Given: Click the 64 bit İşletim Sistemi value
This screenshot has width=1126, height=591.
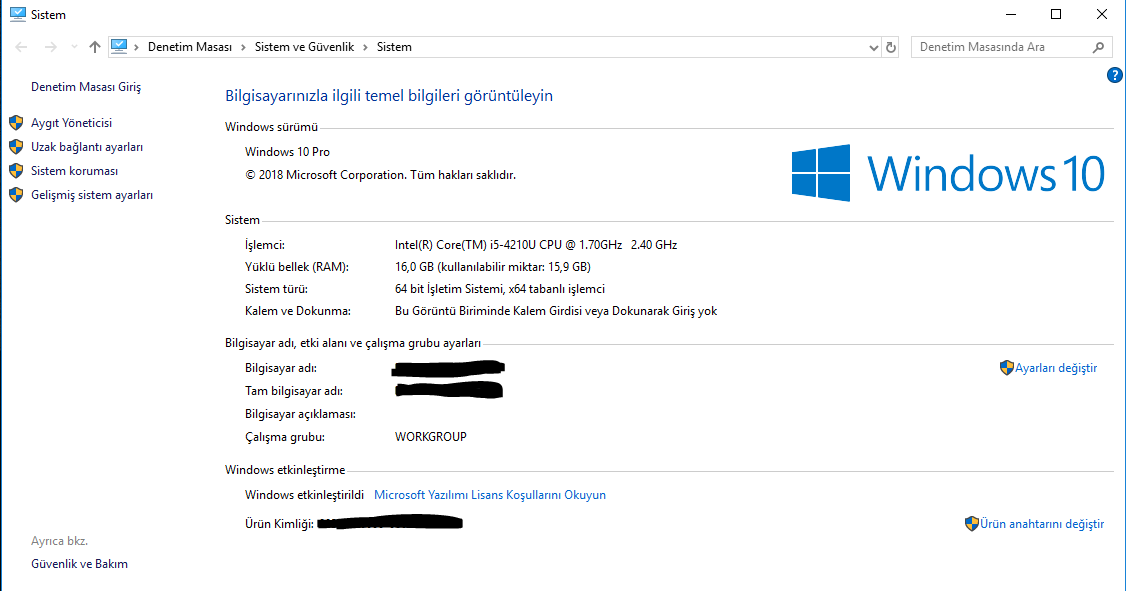Looking at the screenshot, I should tap(500, 289).
